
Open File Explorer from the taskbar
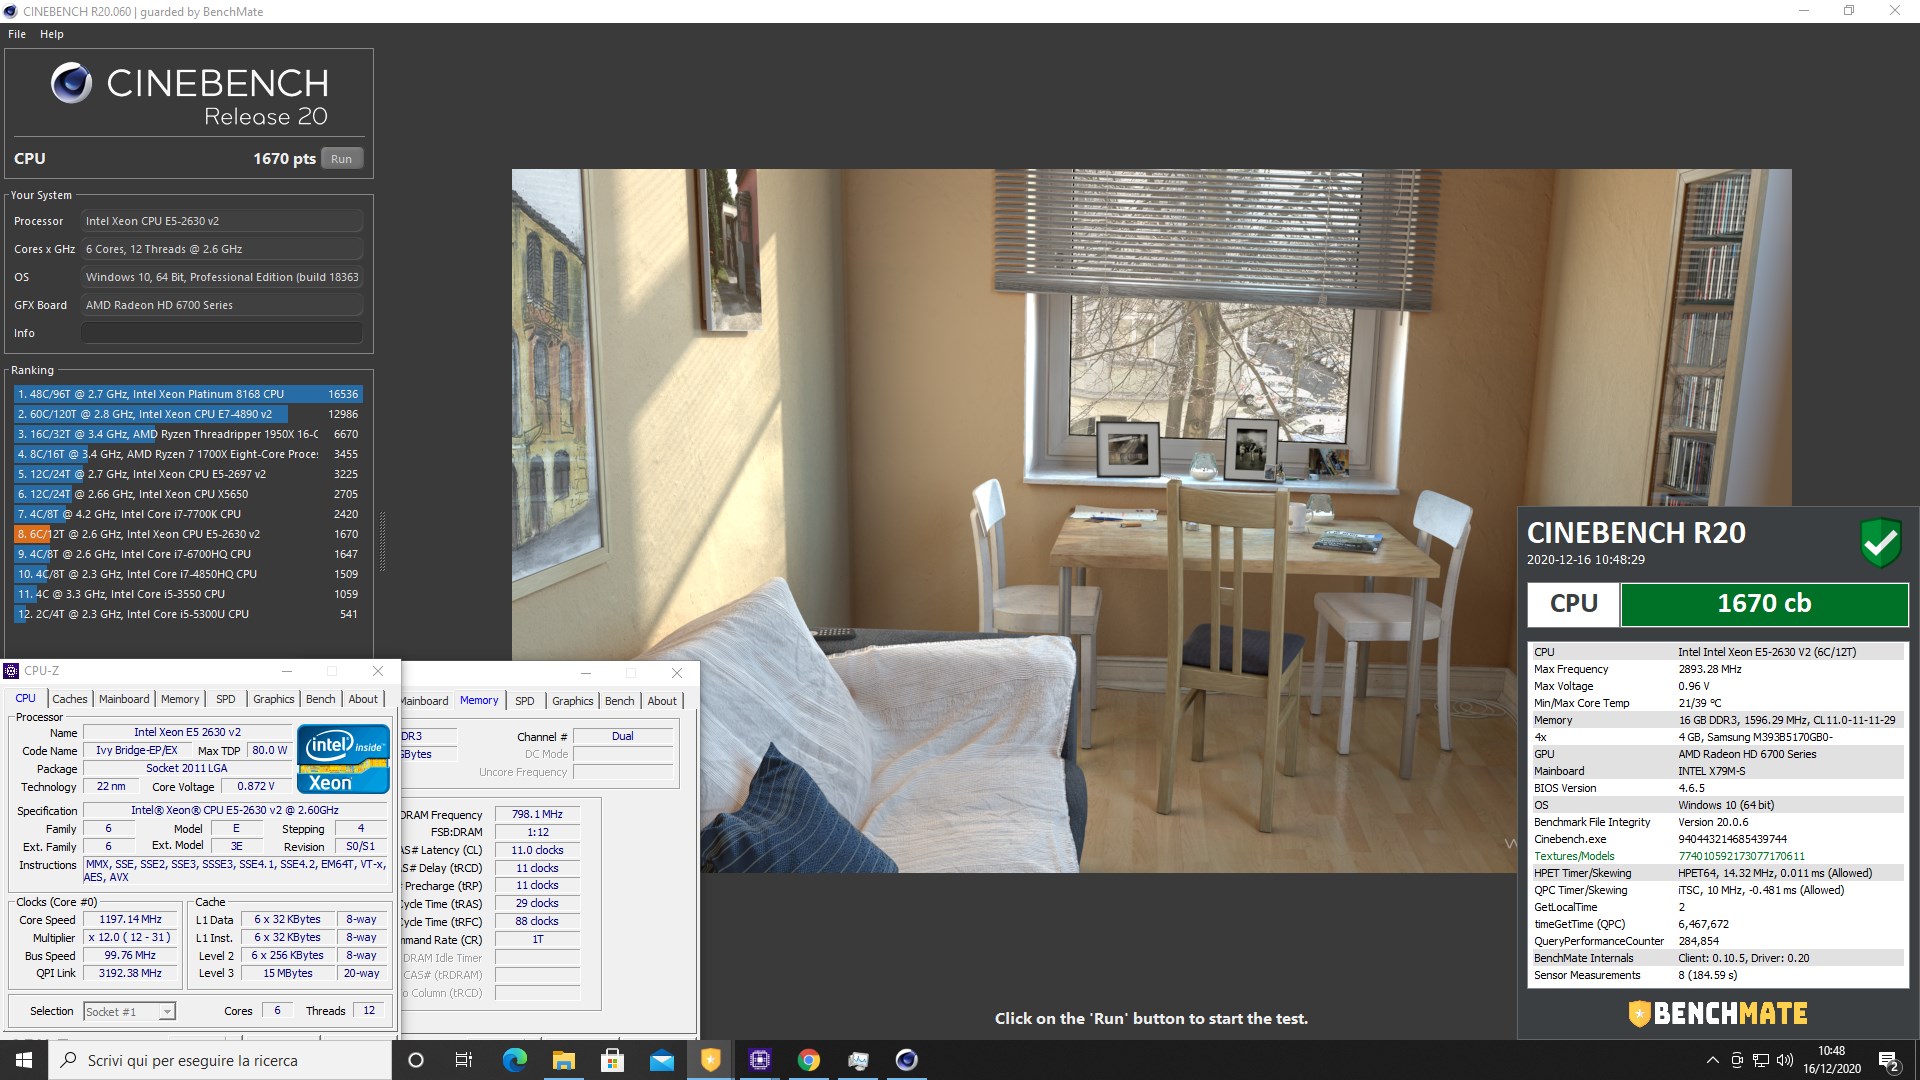(563, 1060)
